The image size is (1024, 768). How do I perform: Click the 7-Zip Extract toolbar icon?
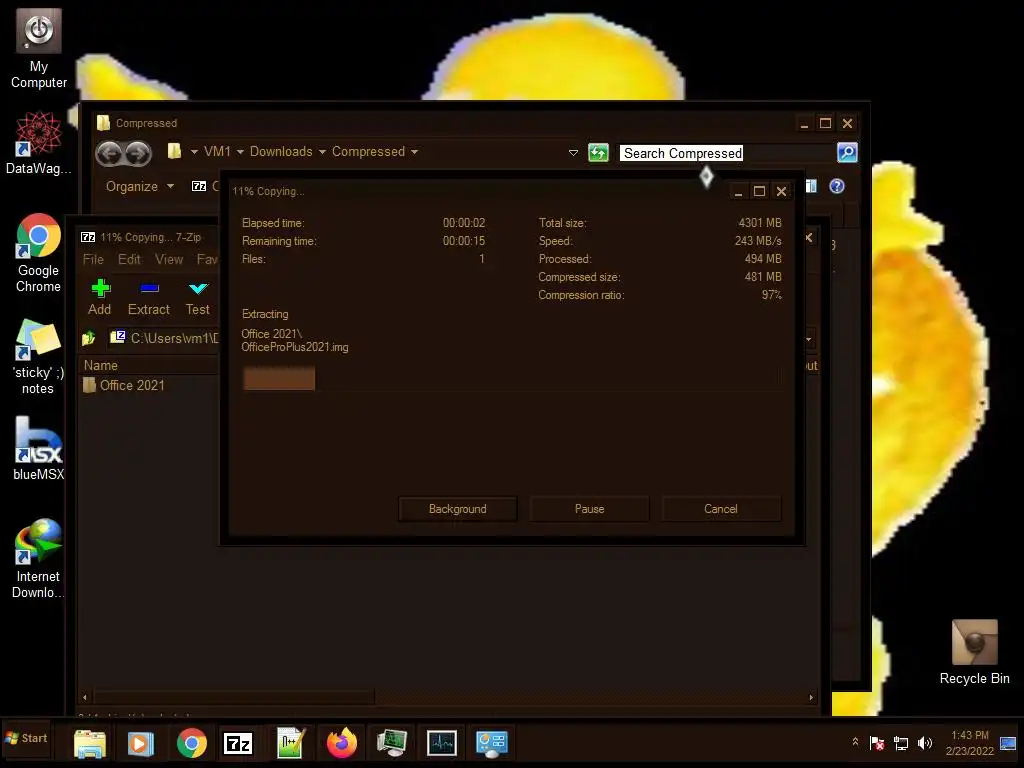click(149, 297)
